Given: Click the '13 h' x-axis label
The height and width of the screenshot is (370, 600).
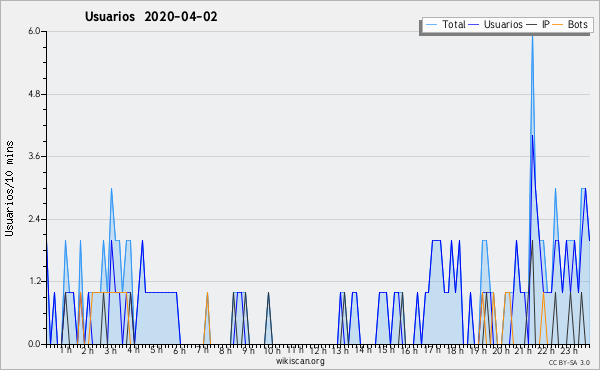Looking at the screenshot, I should [x=340, y=351].
